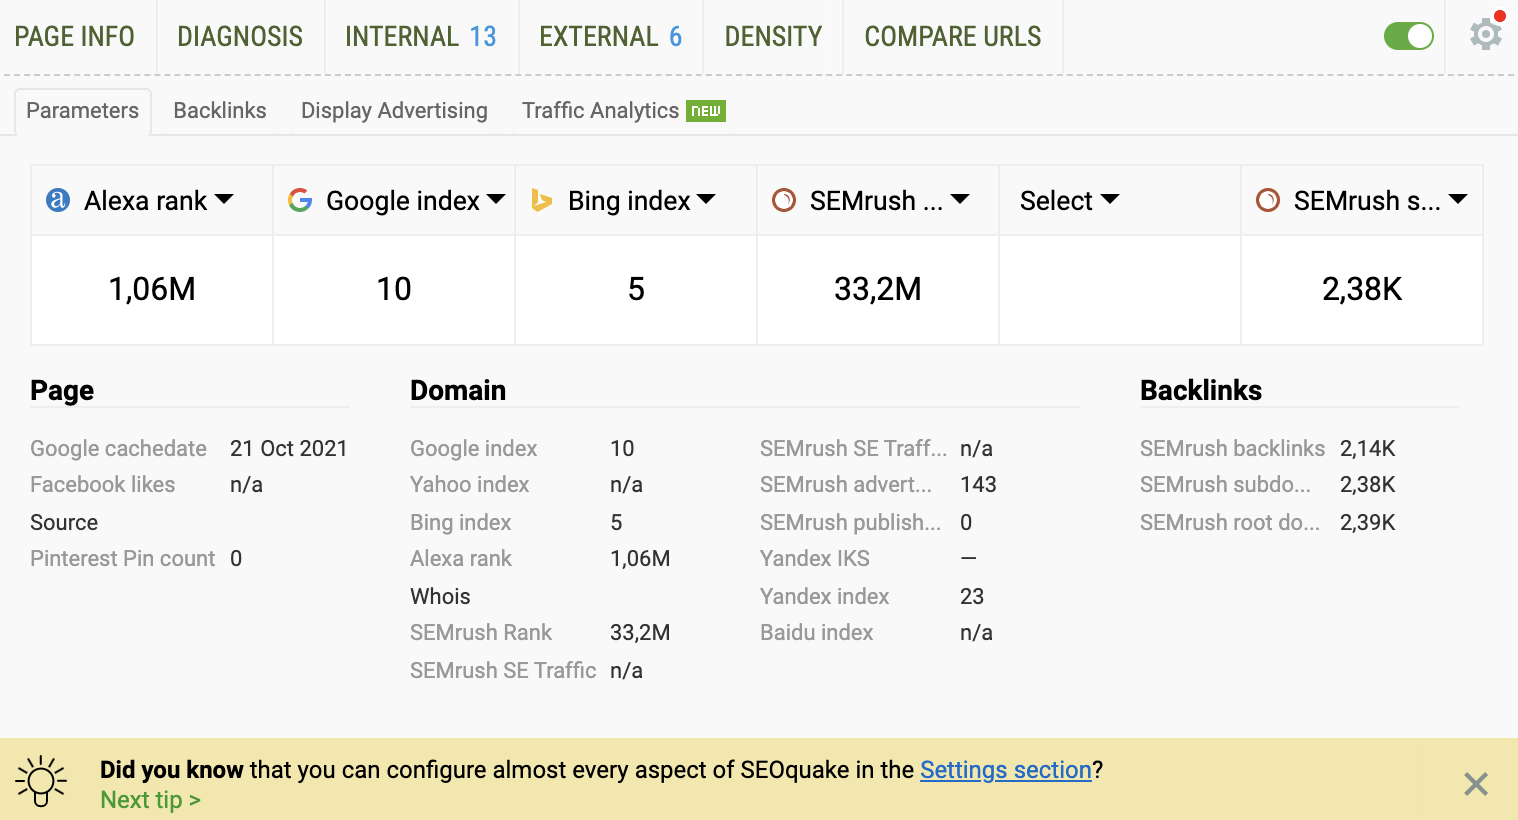The width and height of the screenshot is (1518, 820).
Task: Click the 1,06M Alexa rank value cell
Action: (152, 290)
